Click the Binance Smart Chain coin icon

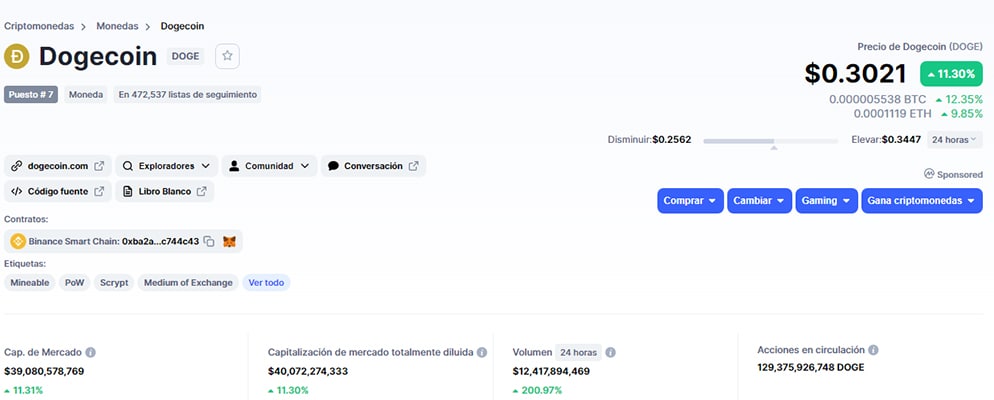(x=18, y=242)
